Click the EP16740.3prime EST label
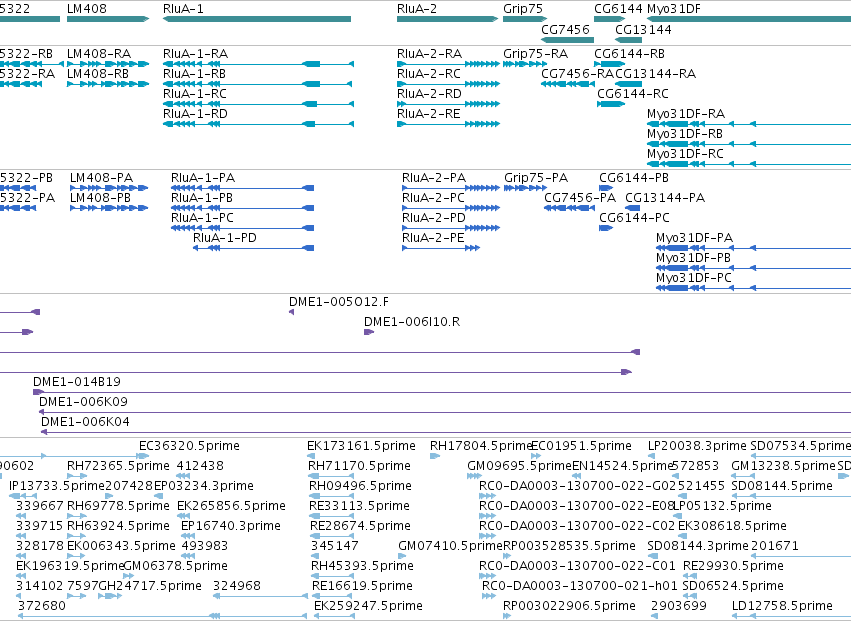This screenshot has height=621, width=851. [x=231, y=527]
